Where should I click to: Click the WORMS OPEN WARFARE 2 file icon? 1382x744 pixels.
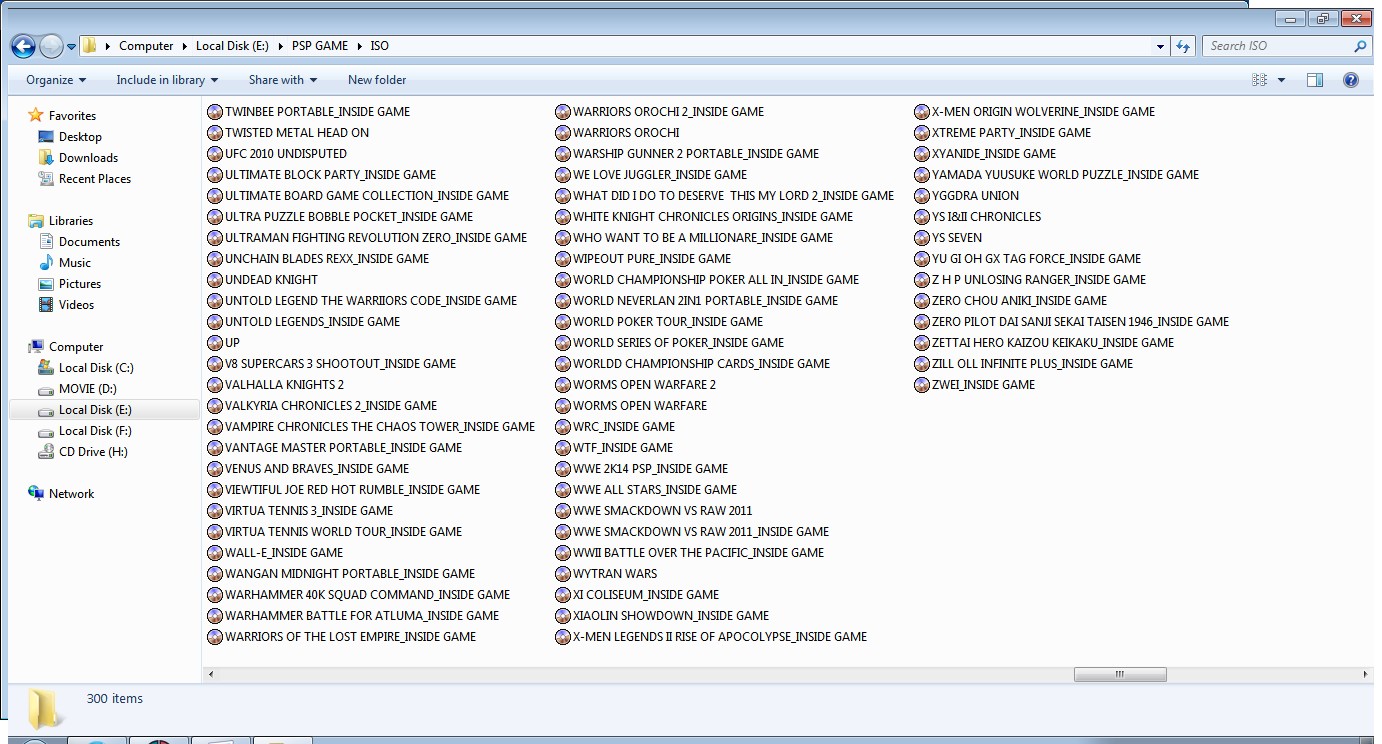[563, 385]
